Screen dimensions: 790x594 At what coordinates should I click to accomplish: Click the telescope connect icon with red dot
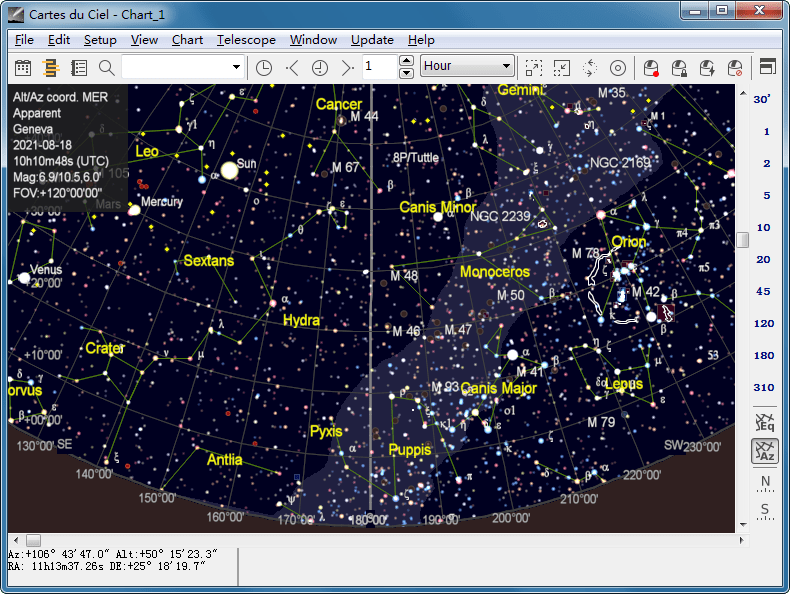(651, 68)
